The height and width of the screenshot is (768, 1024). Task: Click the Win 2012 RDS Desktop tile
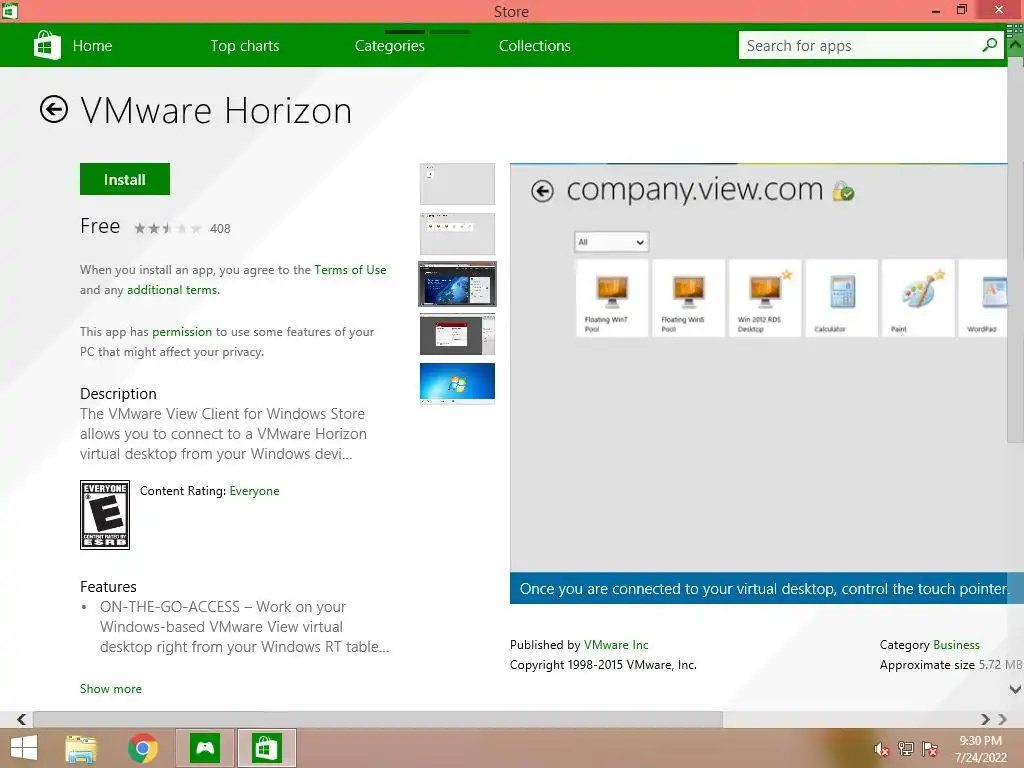point(765,298)
